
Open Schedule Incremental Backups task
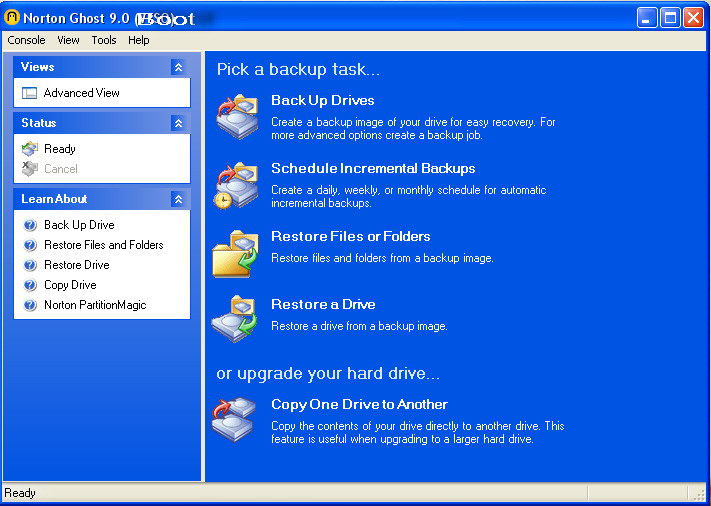(373, 168)
